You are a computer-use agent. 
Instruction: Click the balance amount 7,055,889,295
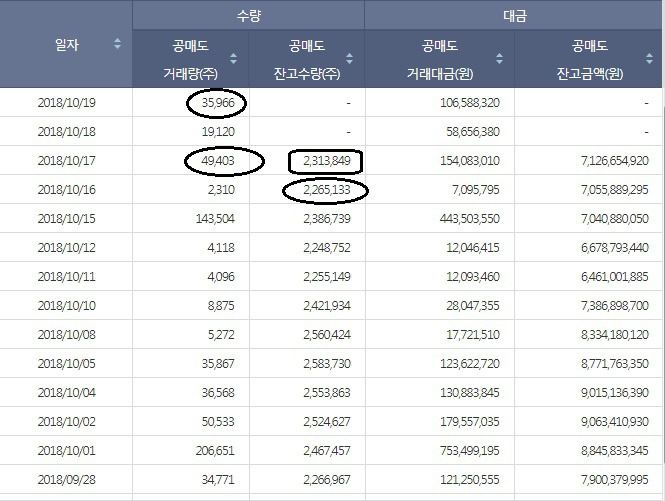click(615, 190)
